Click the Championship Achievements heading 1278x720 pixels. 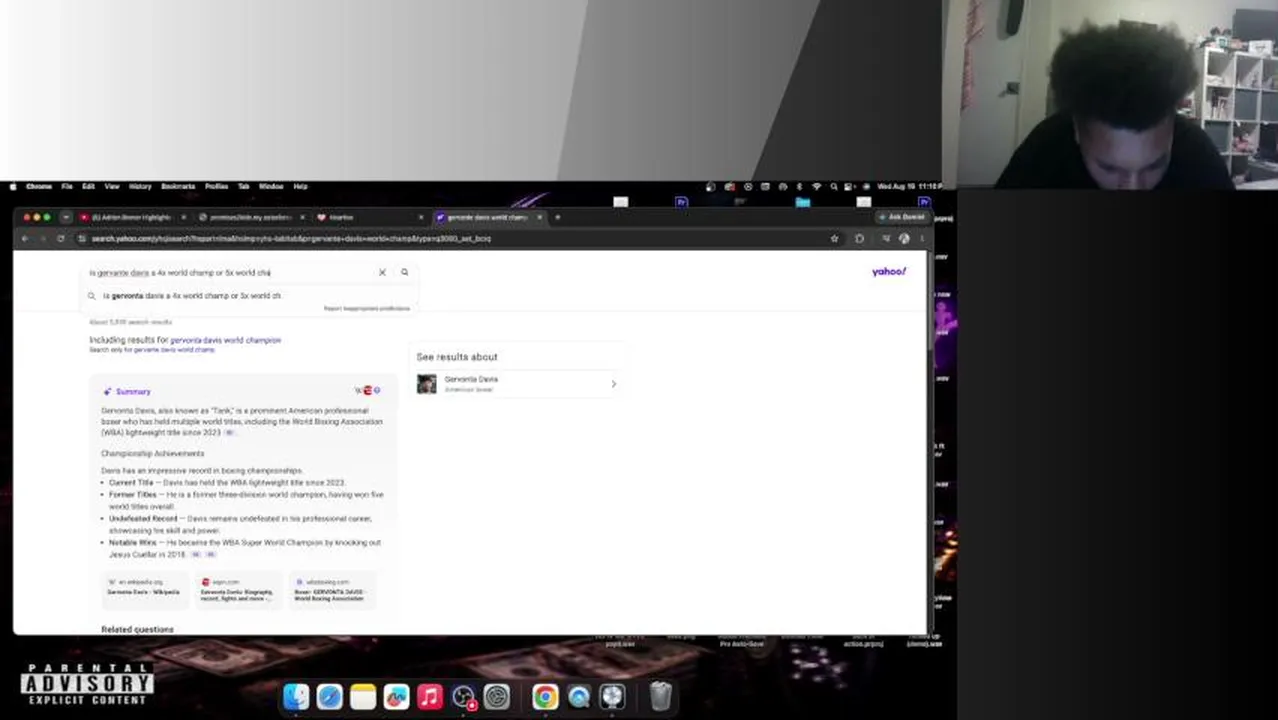[152, 454]
